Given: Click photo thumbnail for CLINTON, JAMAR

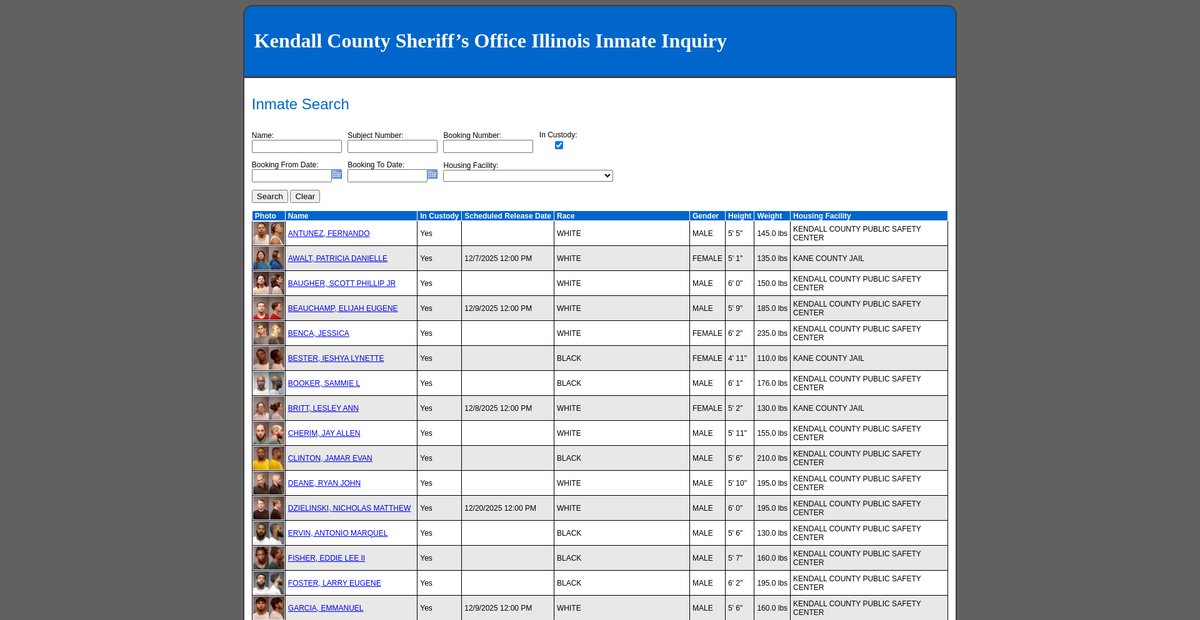Looking at the screenshot, I should 269,458.
